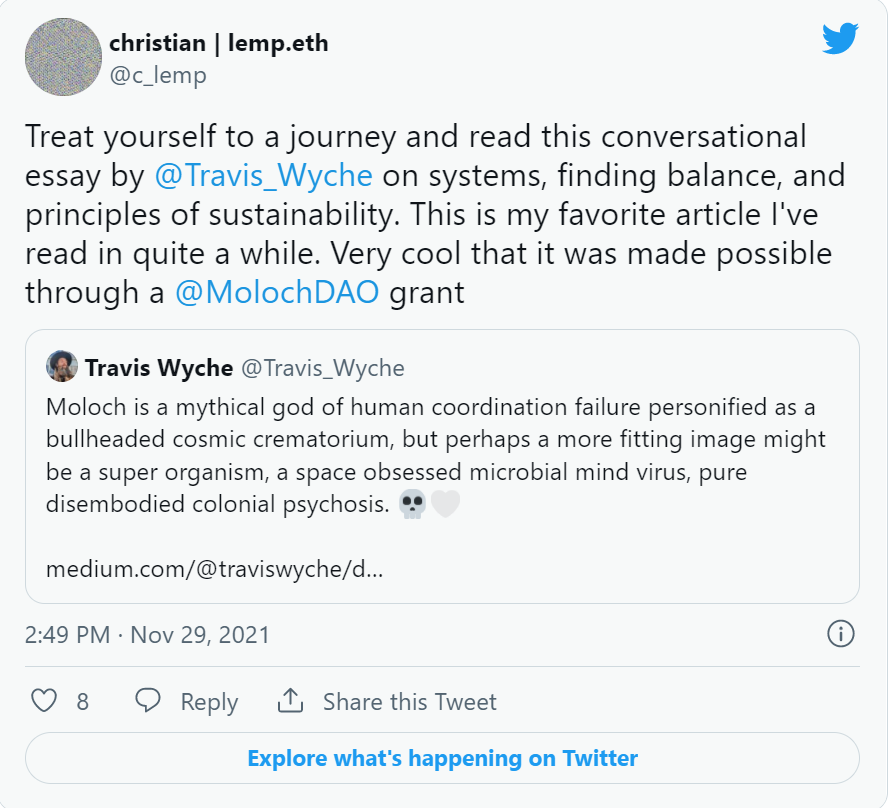890x808 pixels.
Task: Click the share upload arrow icon
Action: click(x=290, y=700)
